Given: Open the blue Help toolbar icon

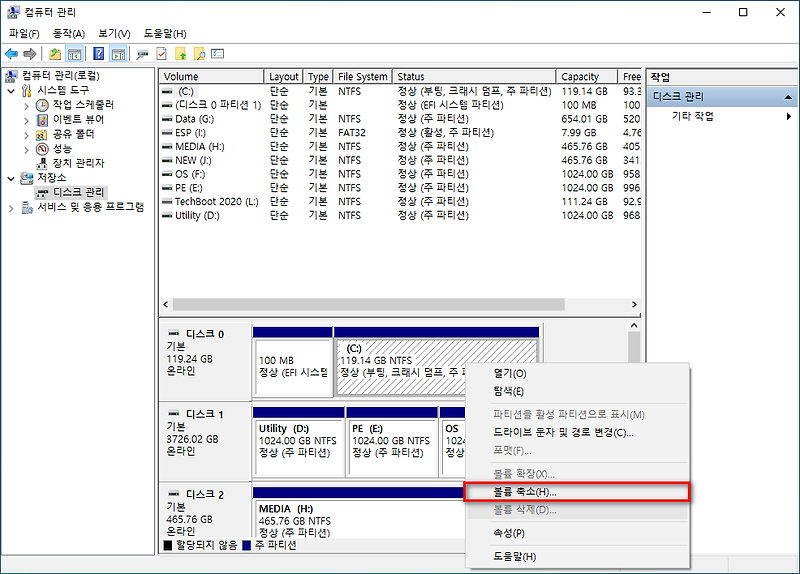Looking at the screenshot, I should pos(99,54).
